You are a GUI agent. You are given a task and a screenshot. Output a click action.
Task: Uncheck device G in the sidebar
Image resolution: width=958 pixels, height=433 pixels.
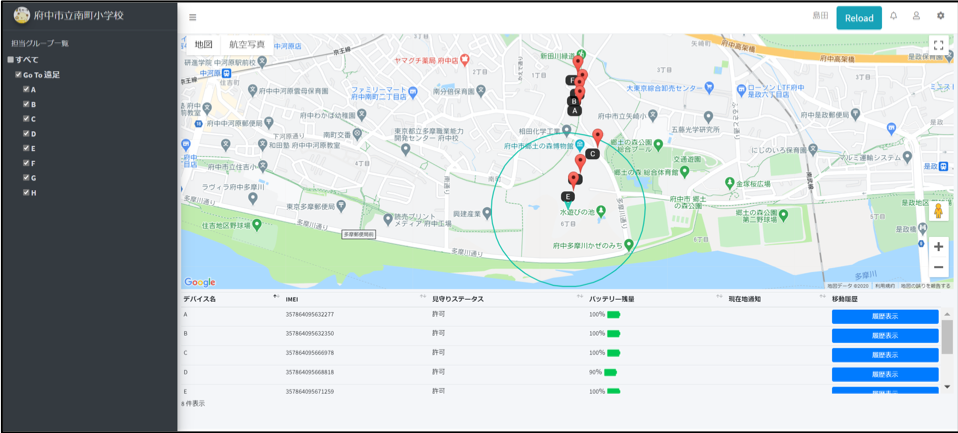coord(26,177)
